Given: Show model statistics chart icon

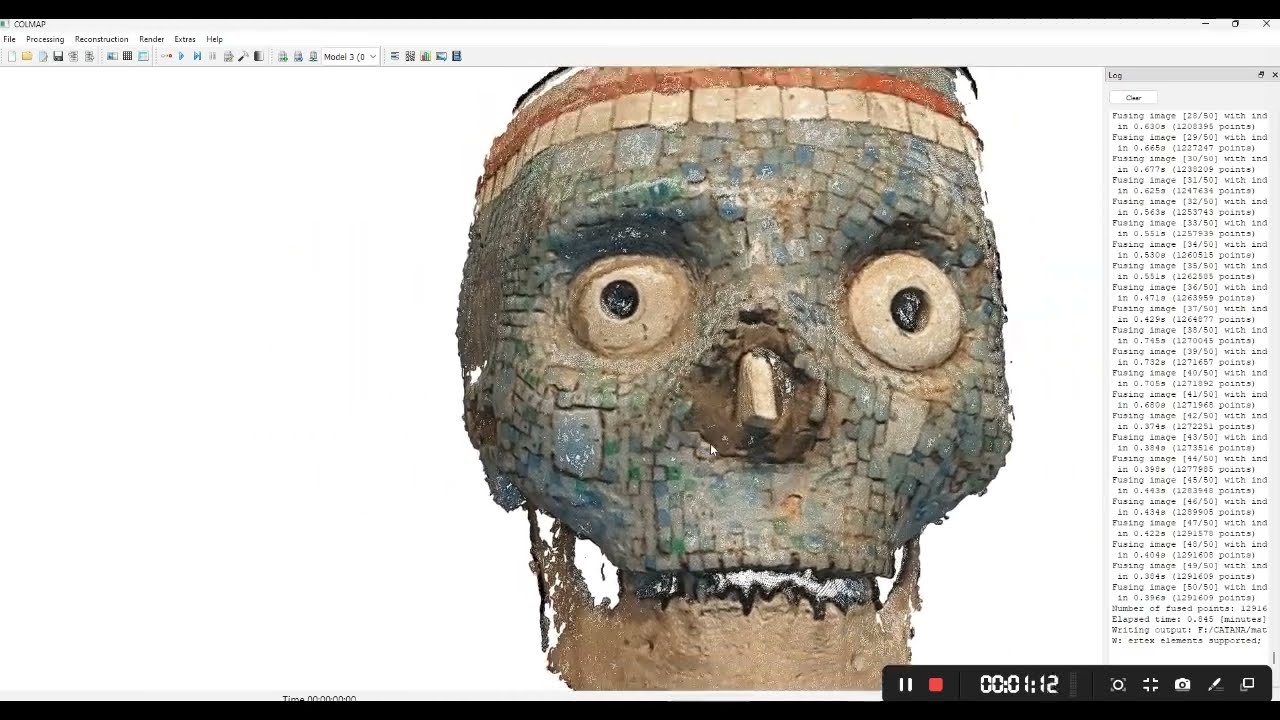Looking at the screenshot, I should (x=425, y=57).
